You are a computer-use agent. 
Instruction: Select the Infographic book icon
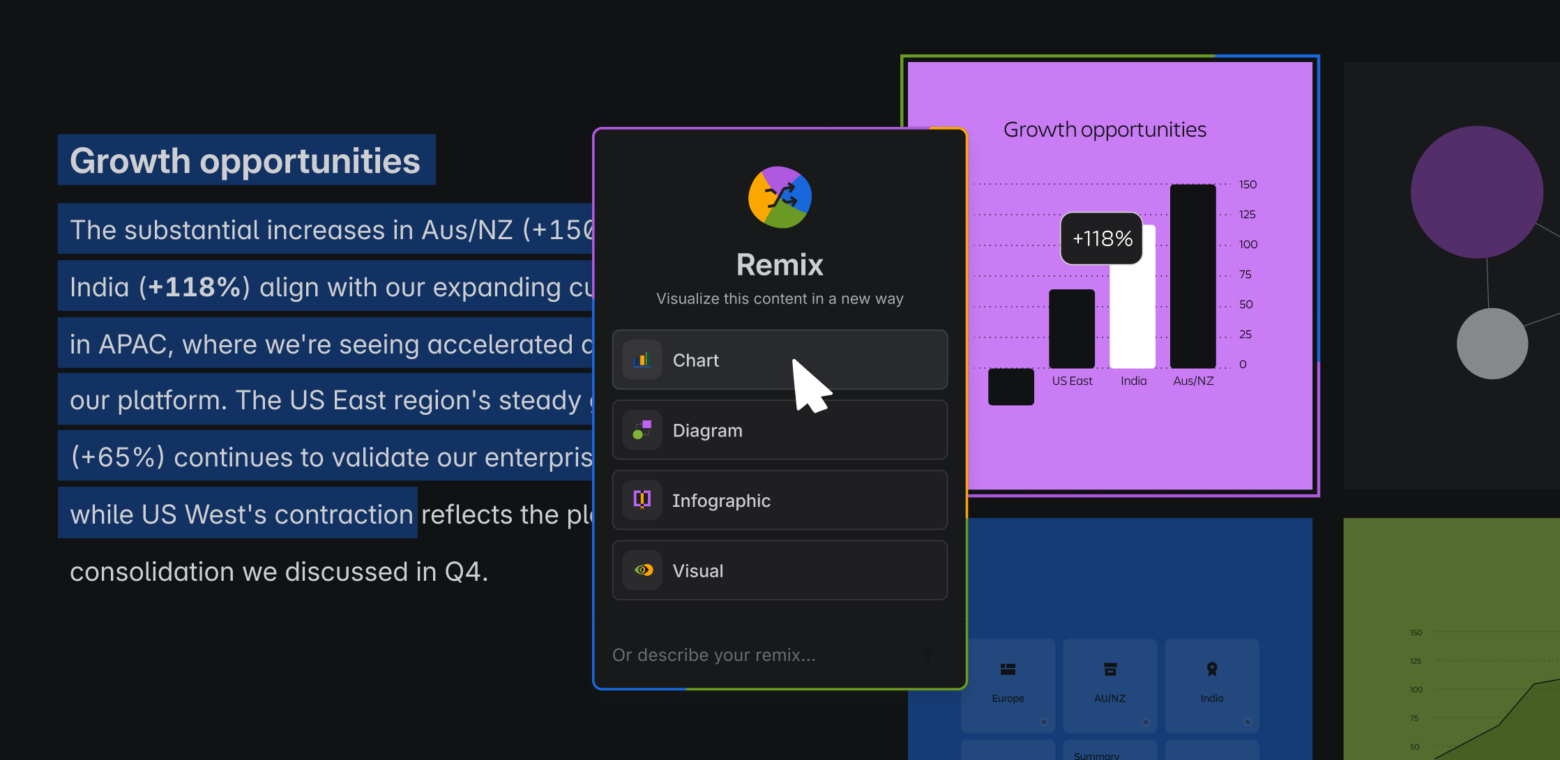coord(642,500)
